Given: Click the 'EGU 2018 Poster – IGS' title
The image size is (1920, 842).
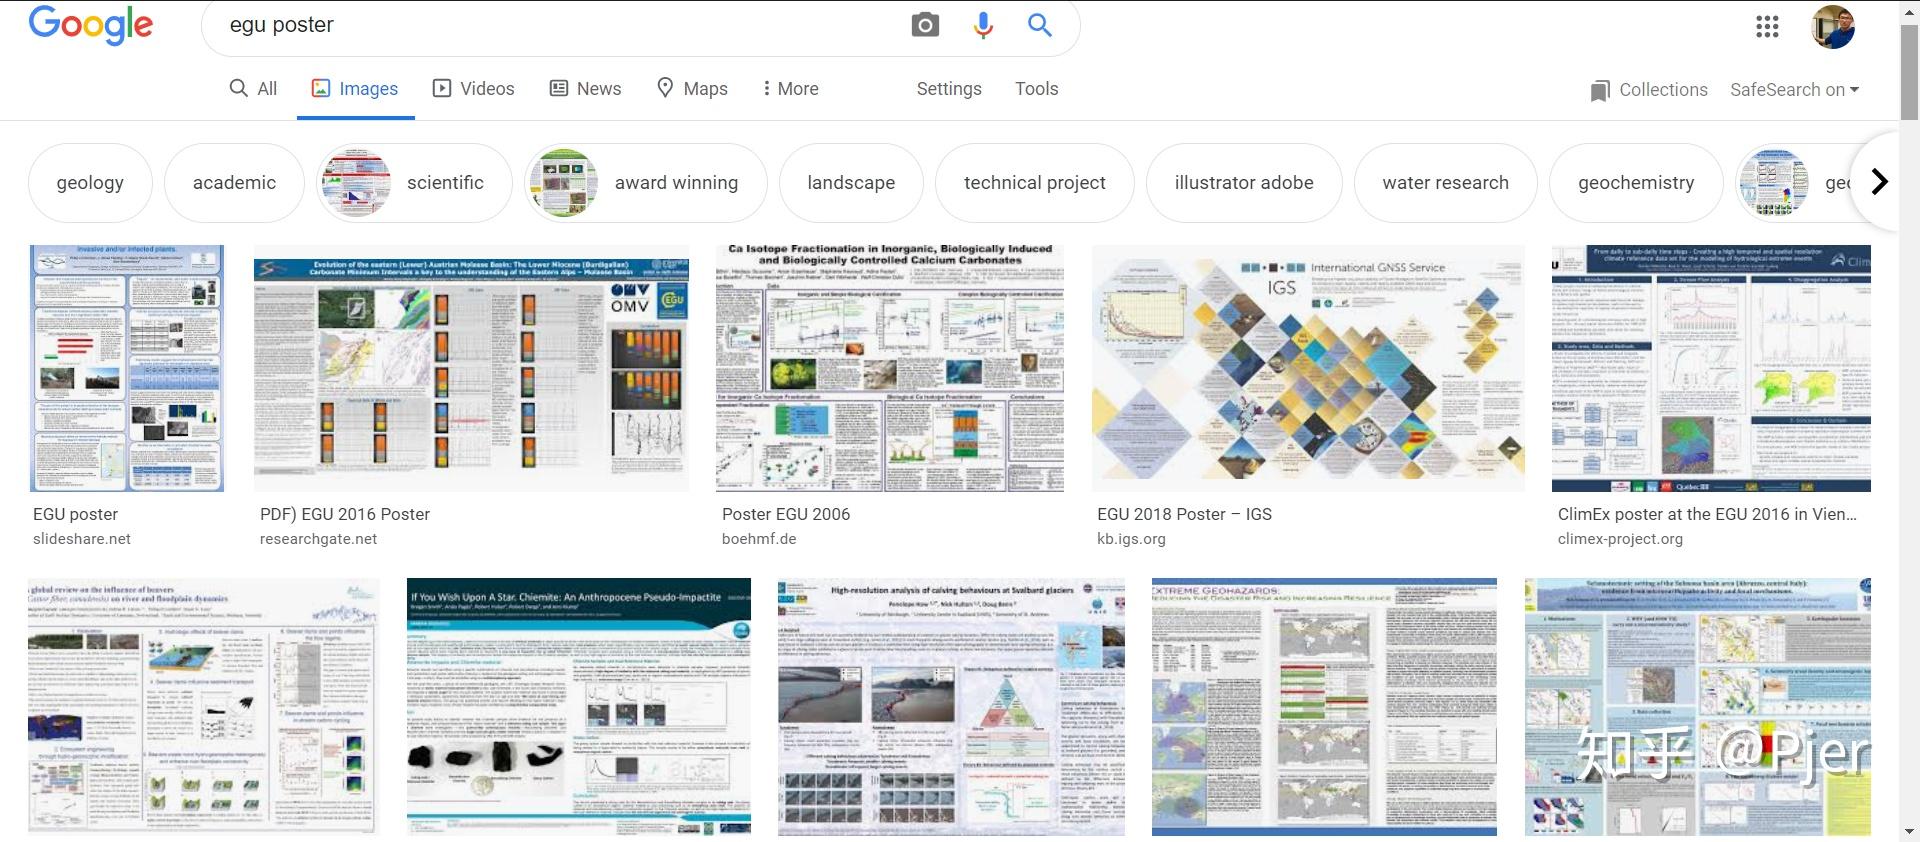Looking at the screenshot, I should (1184, 514).
